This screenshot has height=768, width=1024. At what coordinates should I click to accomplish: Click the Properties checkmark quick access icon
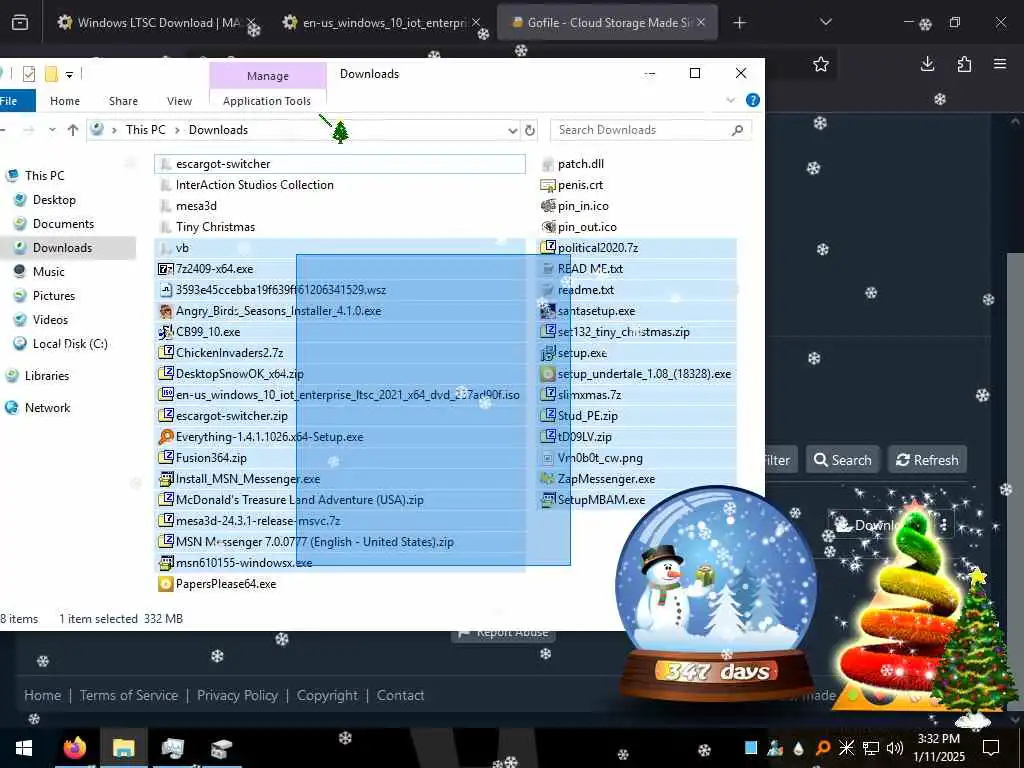29,74
